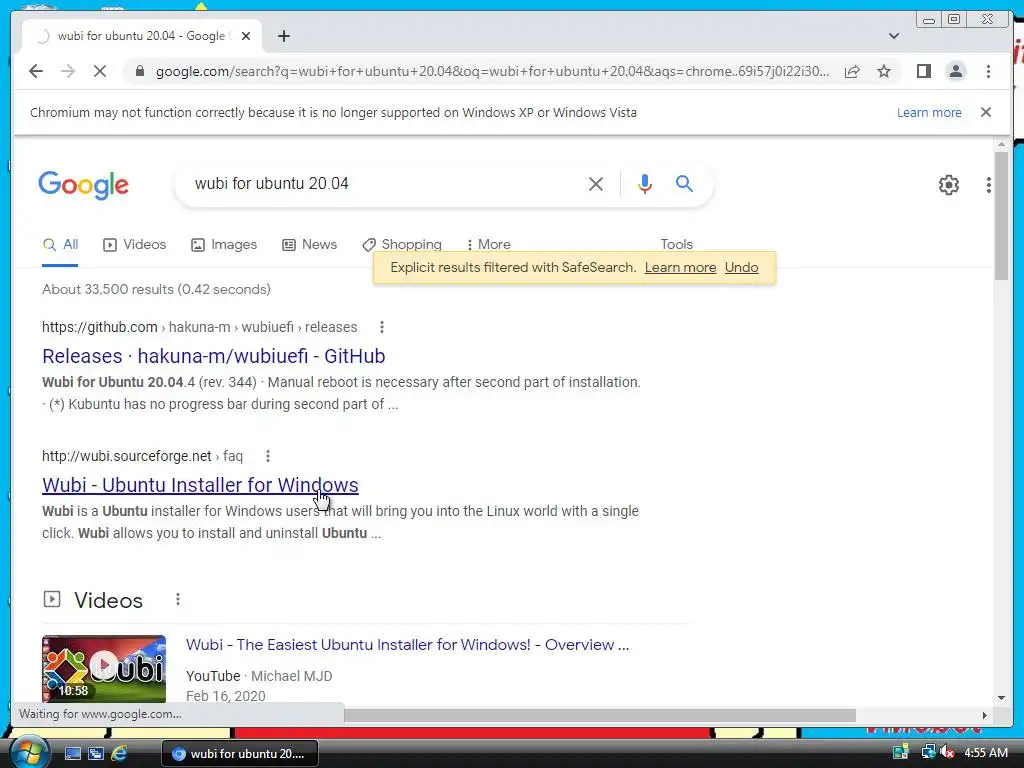Viewport: 1024px width, 768px height.
Task: Expand the More search categories menu
Action: (x=488, y=245)
